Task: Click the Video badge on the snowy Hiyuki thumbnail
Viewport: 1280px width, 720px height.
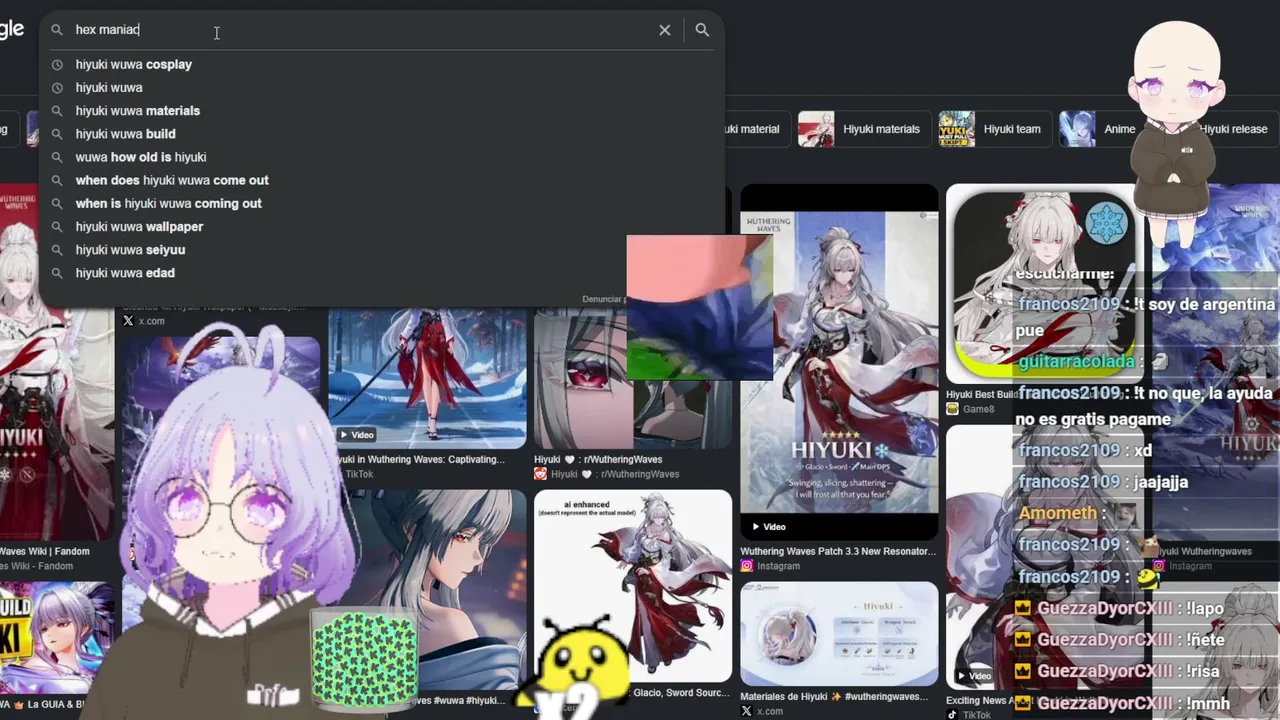Action: coord(356,435)
